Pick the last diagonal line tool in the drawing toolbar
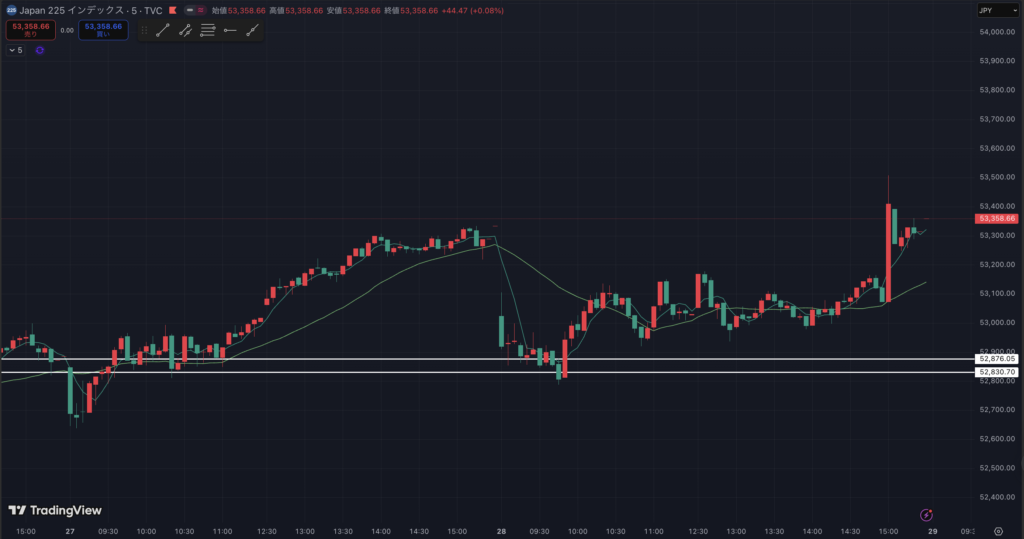The height and width of the screenshot is (539, 1024). 252,31
